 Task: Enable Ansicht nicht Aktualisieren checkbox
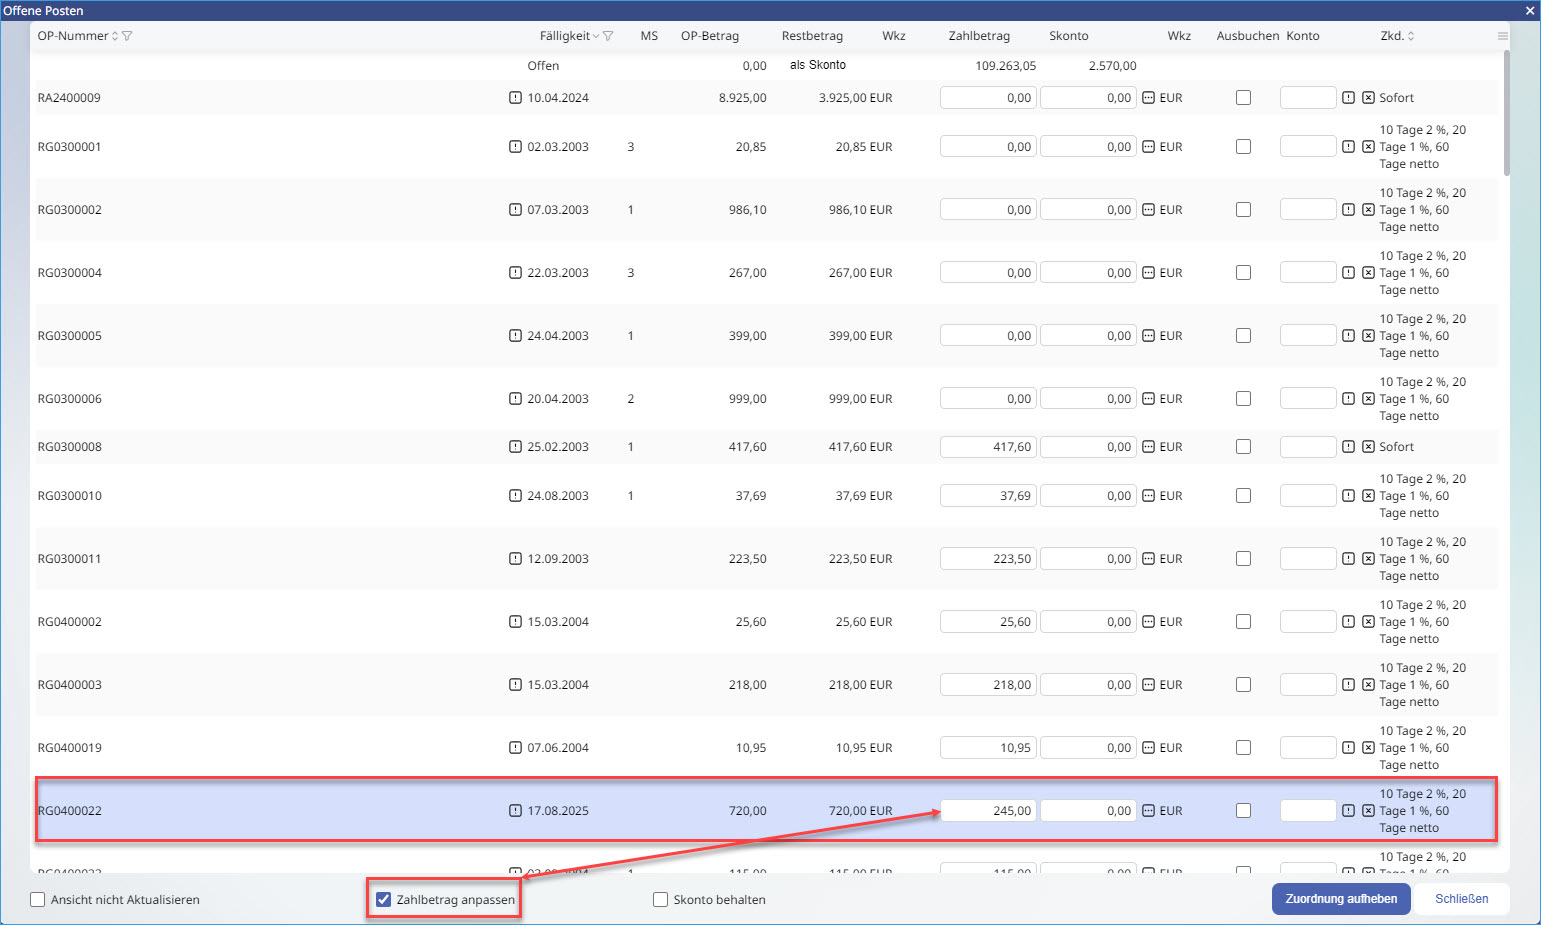(38, 900)
